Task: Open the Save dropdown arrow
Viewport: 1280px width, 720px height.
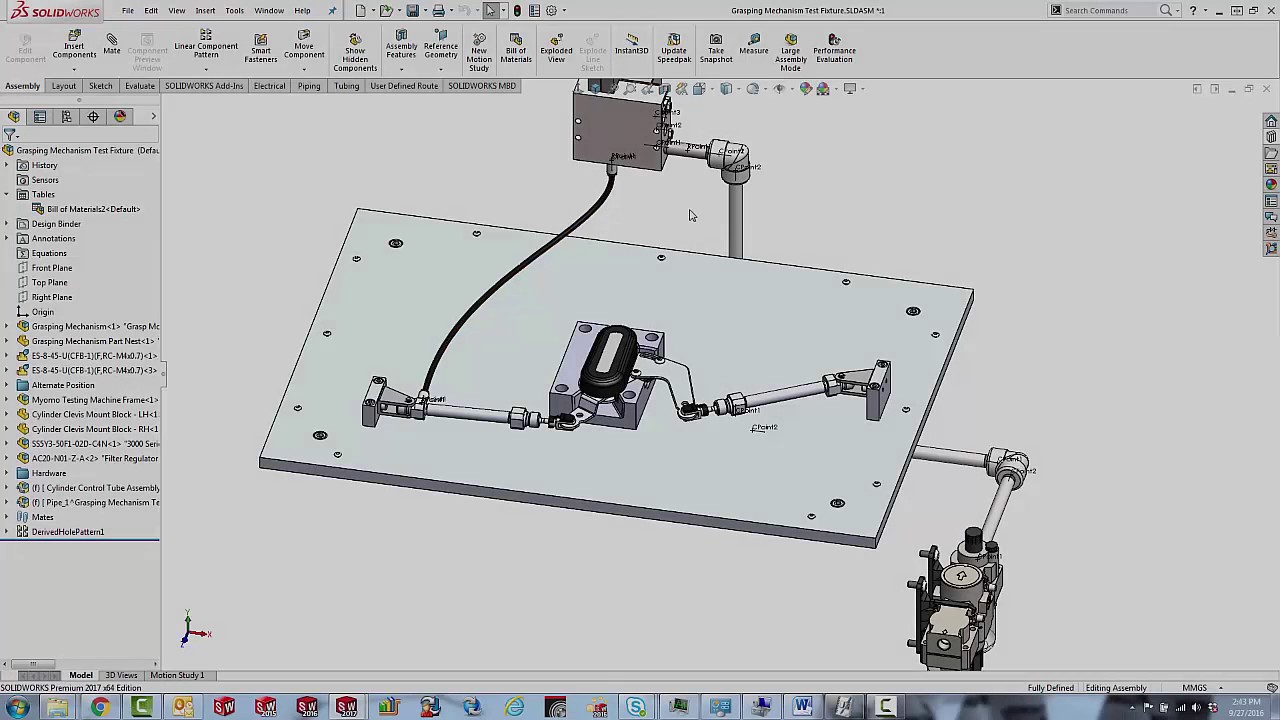Action: 423,10
